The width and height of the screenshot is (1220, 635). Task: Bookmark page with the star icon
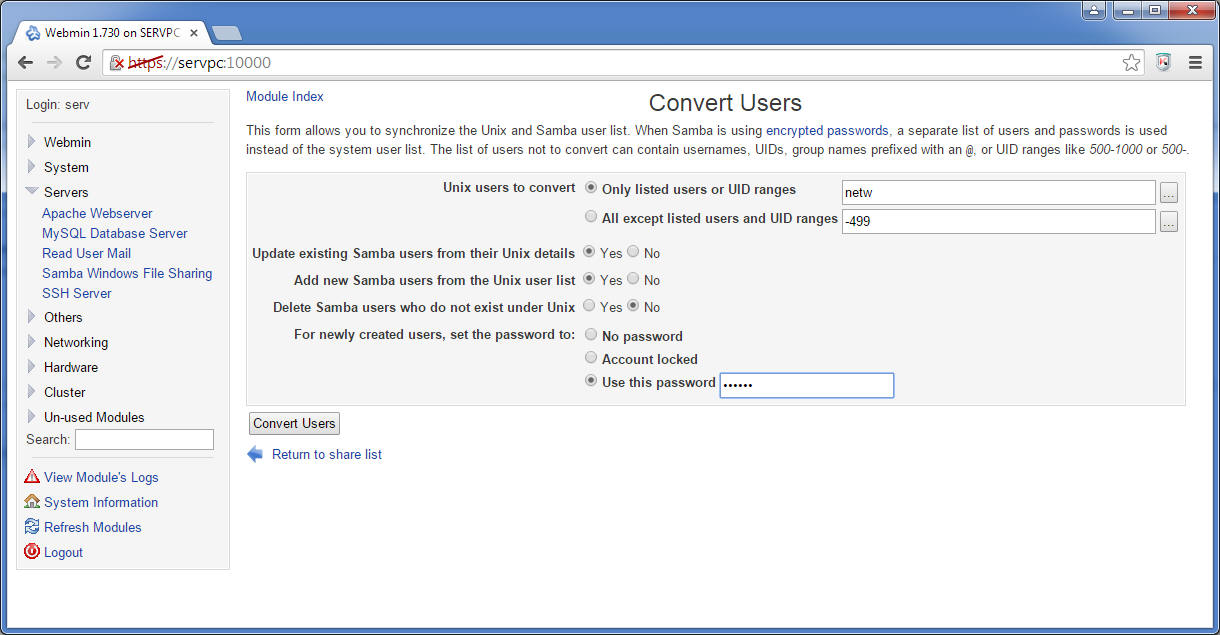[x=1131, y=62]
